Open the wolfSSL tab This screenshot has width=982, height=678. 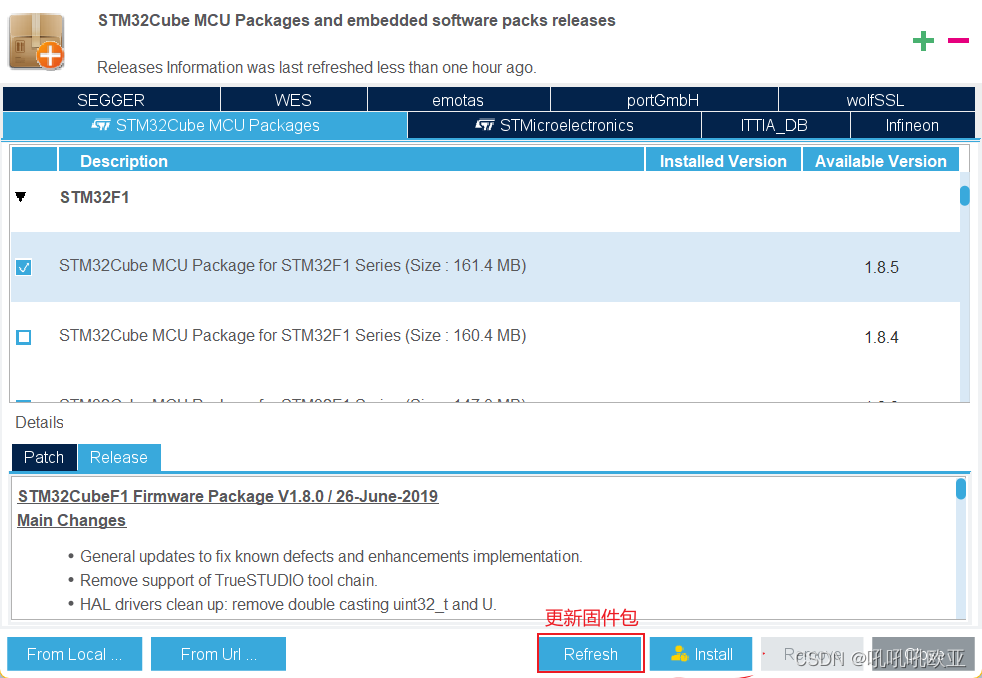pyautogui.click(x=877, y=99)
